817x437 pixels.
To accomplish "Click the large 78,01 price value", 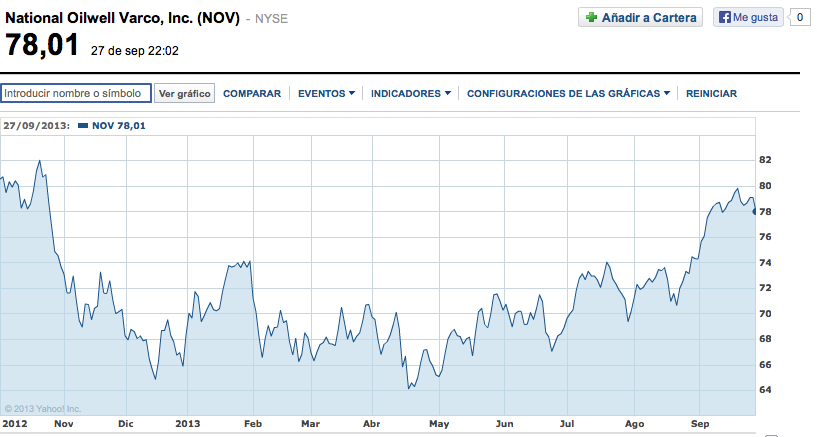I will click(42, 45).
